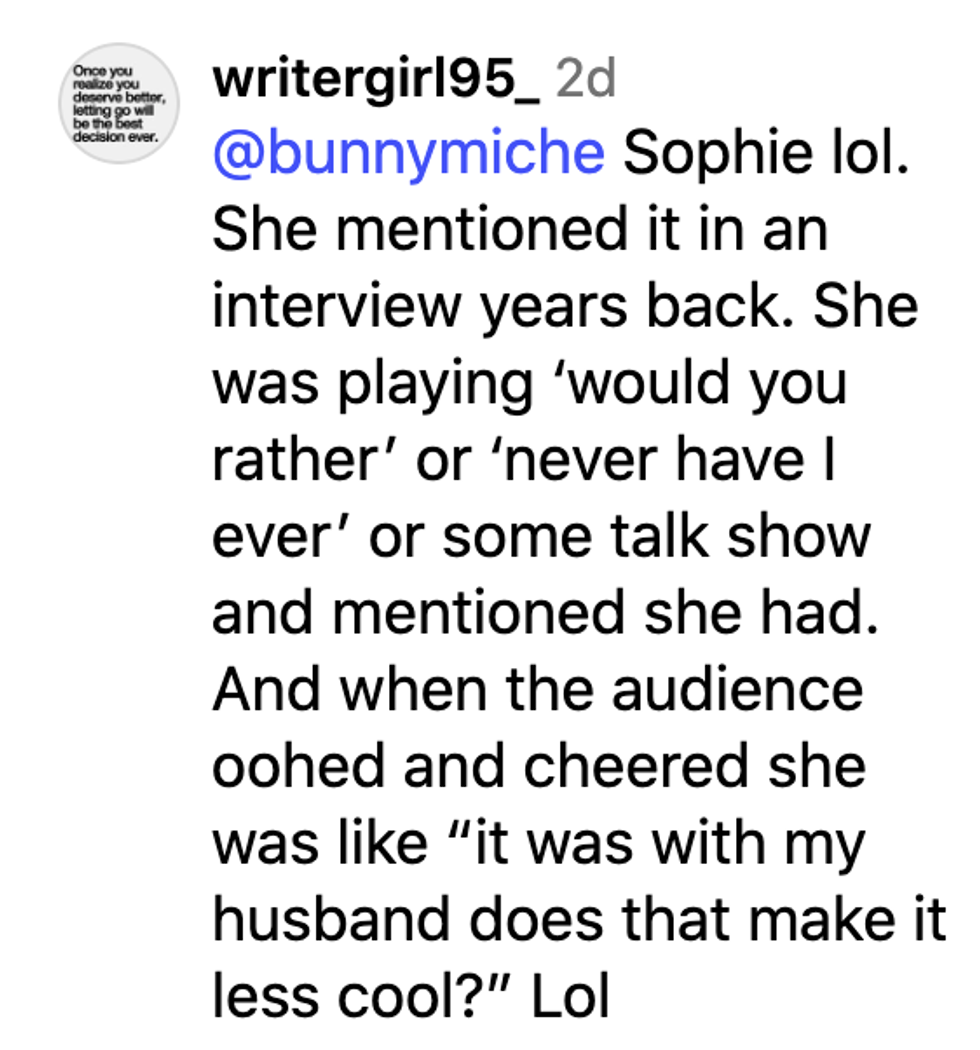Click the words "some talk show"
Image resolution: width=980 pixels, height=1050 pixels.
(657, 535)
